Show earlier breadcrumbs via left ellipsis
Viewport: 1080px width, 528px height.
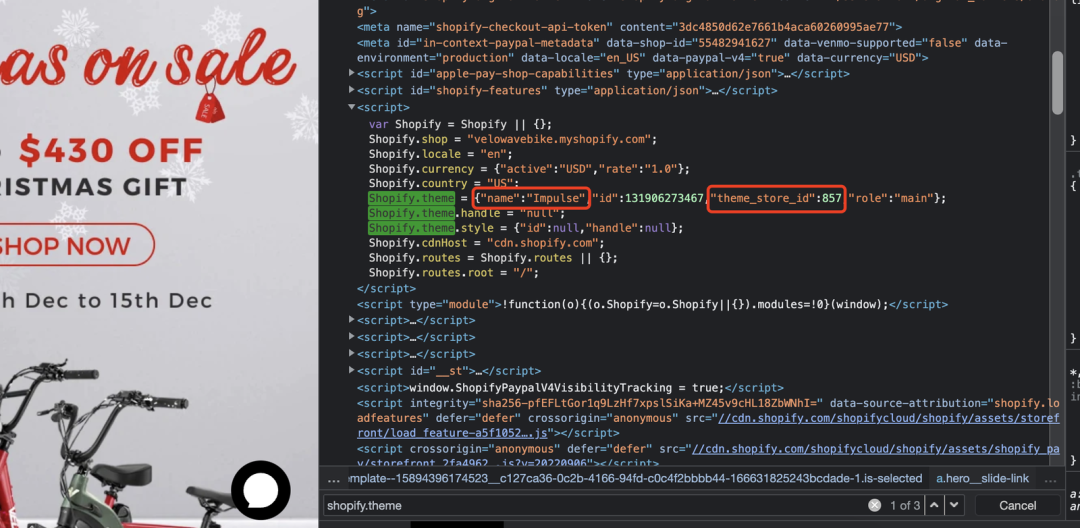333,479
